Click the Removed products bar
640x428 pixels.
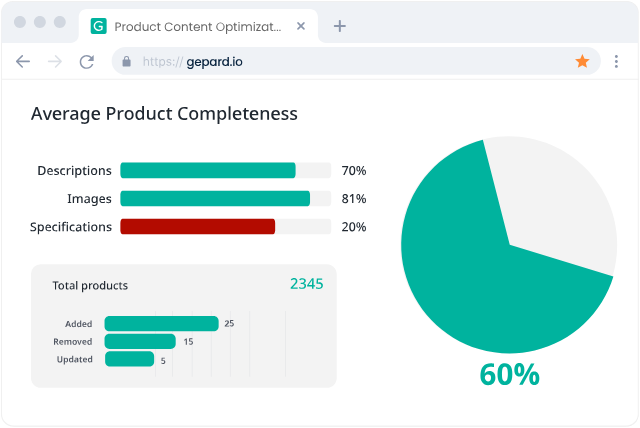tap(140, 341)
